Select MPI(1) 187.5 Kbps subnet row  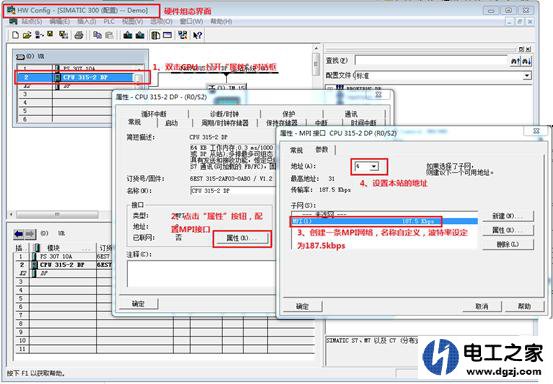tap(384, 221)
